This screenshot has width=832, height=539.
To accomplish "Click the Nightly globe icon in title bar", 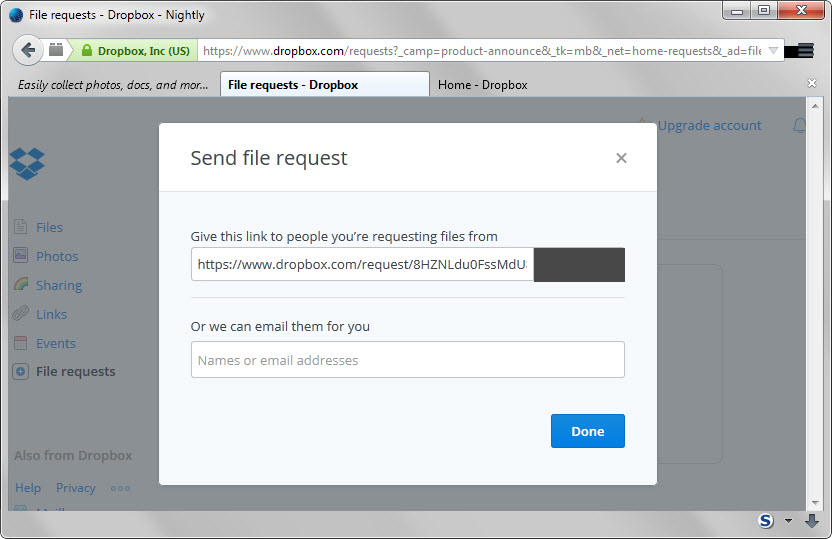I will tap(16, 15).
